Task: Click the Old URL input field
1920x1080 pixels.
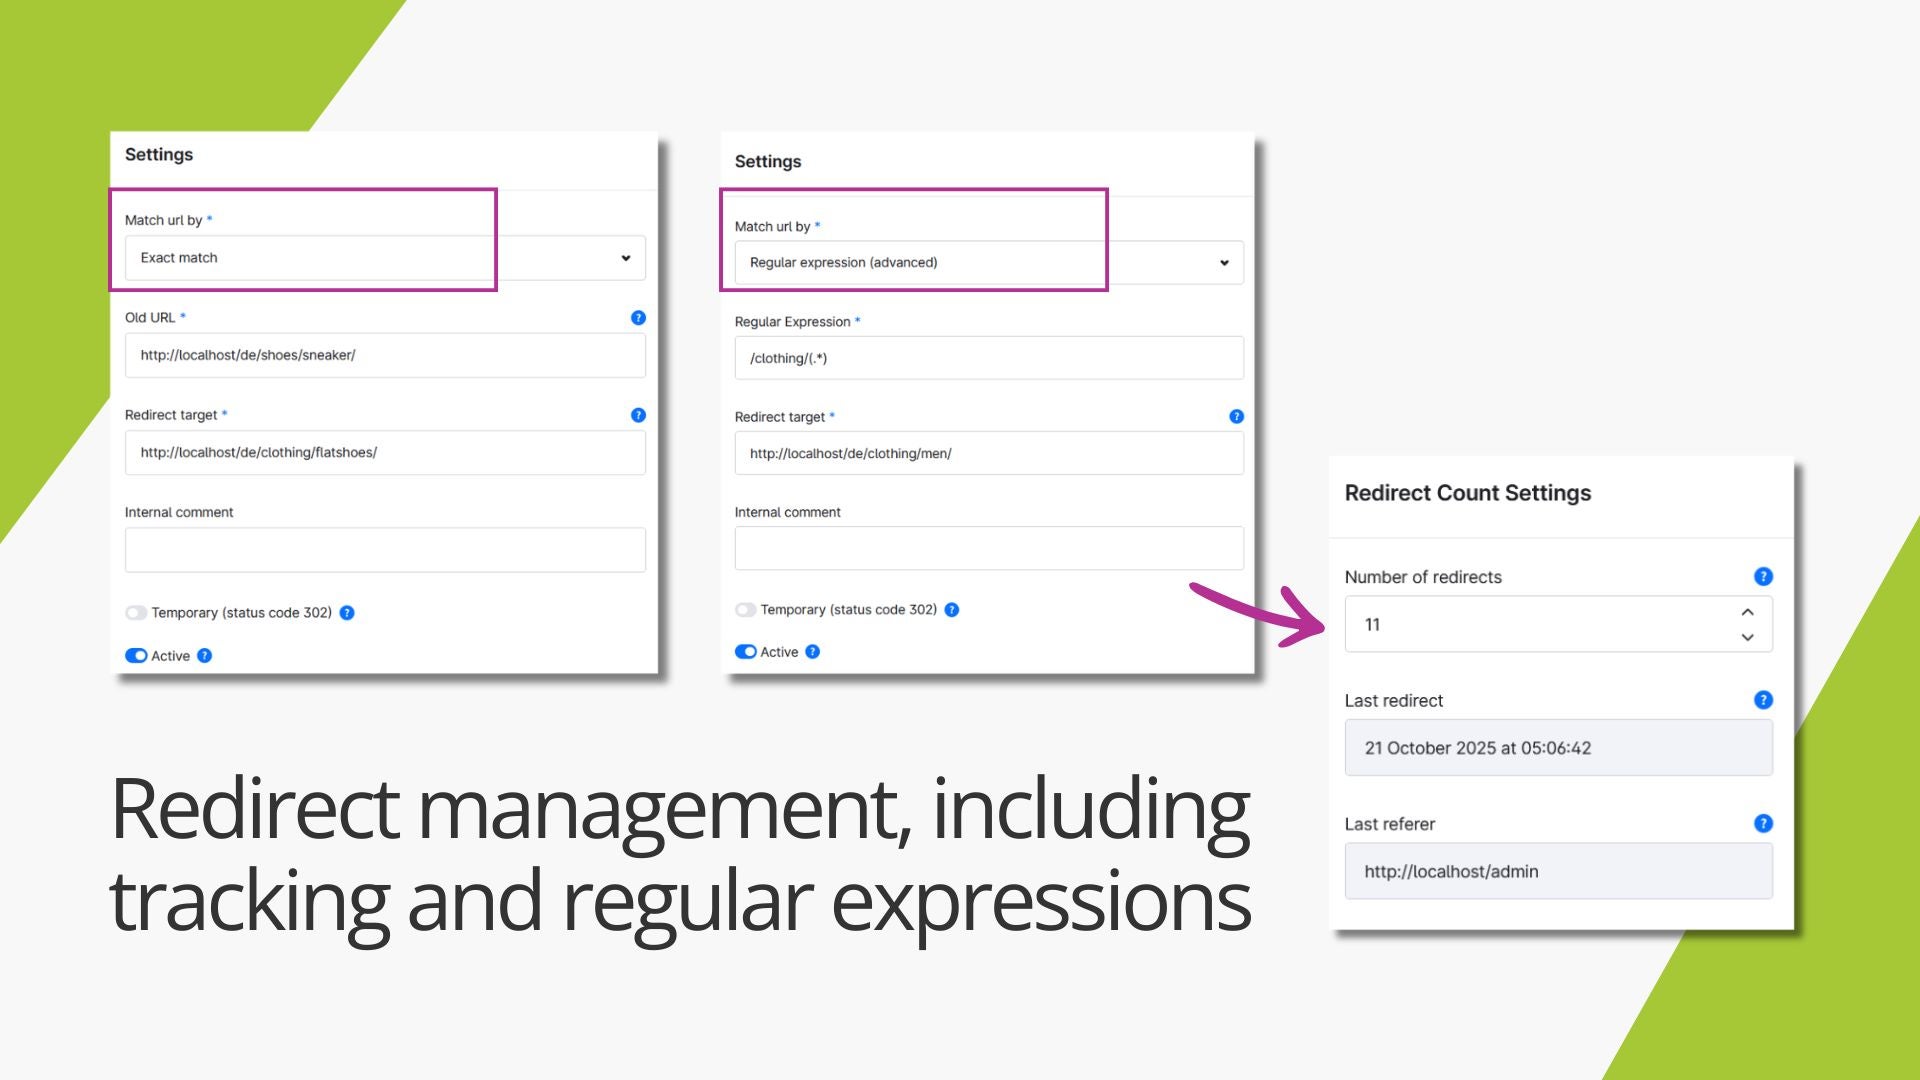Action: point(385,356)
